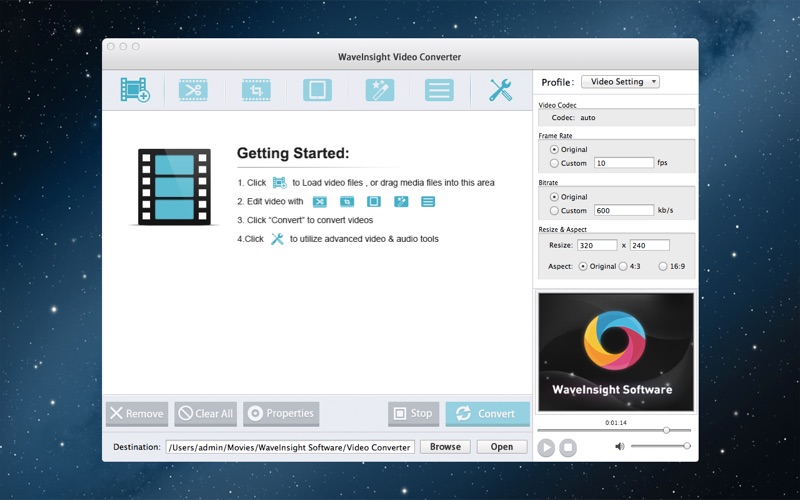This screenshot has height=500, width=800.
Task: Click the WaveInsight Video Converter window title
Action: pyautogui.click(x=399, y=57)
